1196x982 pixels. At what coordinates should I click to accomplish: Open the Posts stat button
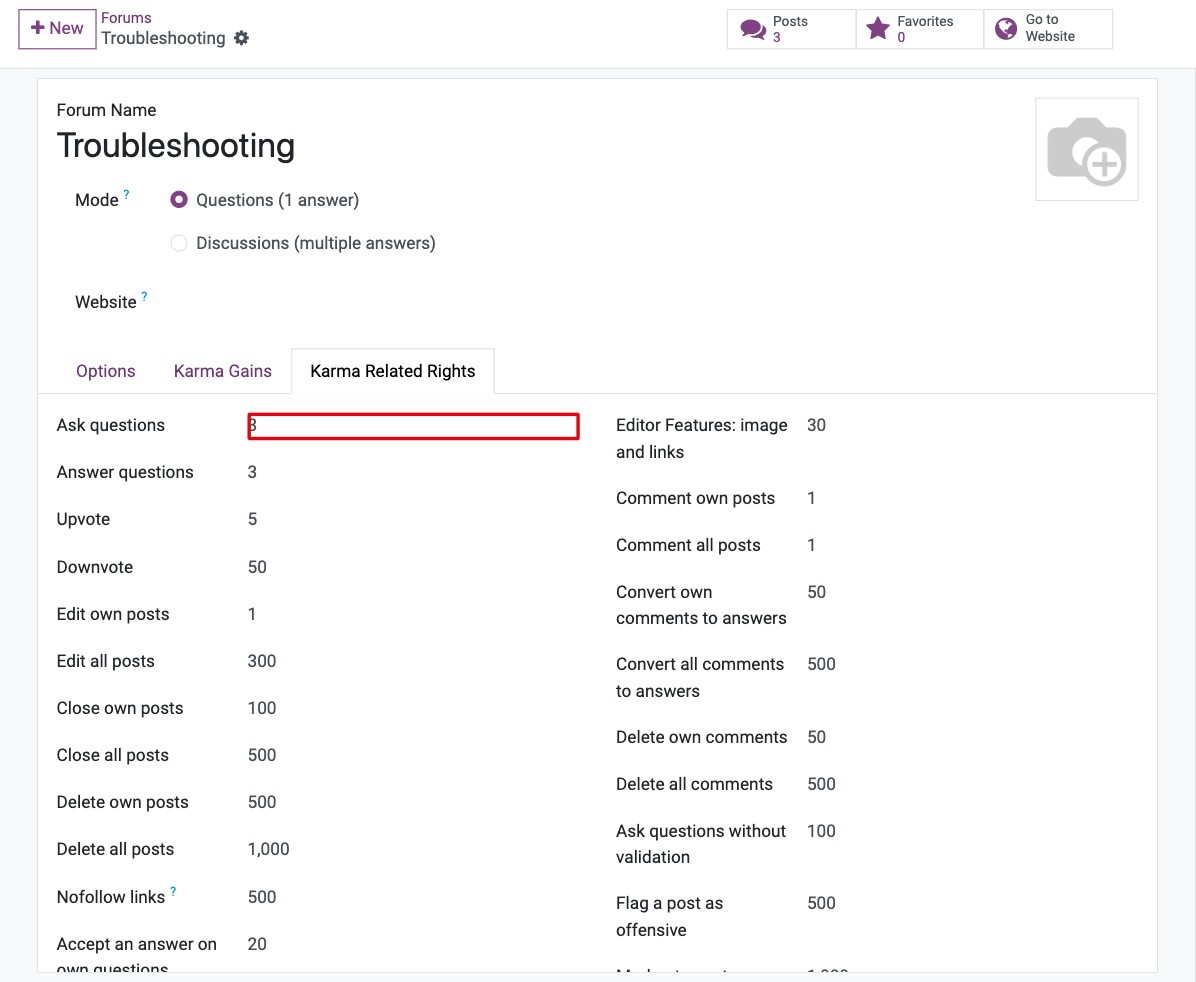pos(791,29)
